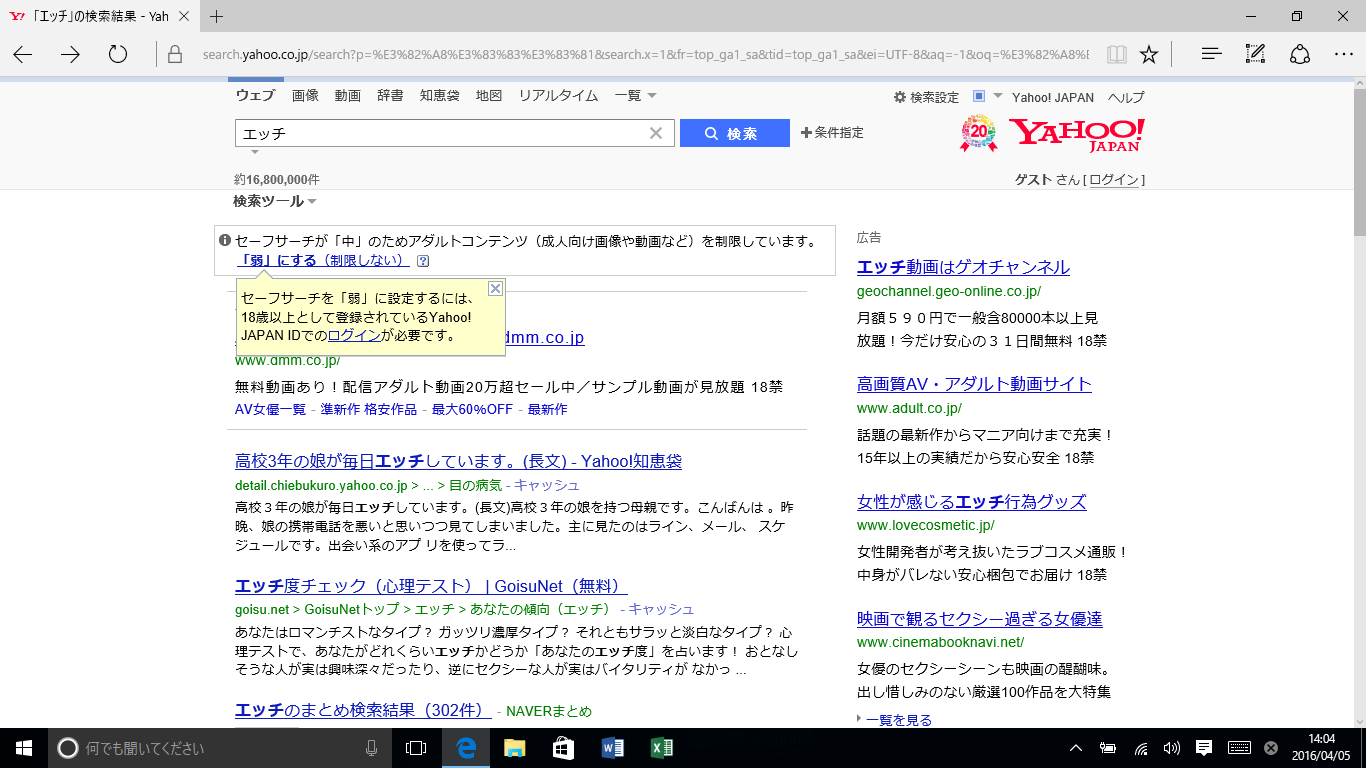Open the Edge Hub panel
The image size is (1366, 768).
coord(1212,54)
